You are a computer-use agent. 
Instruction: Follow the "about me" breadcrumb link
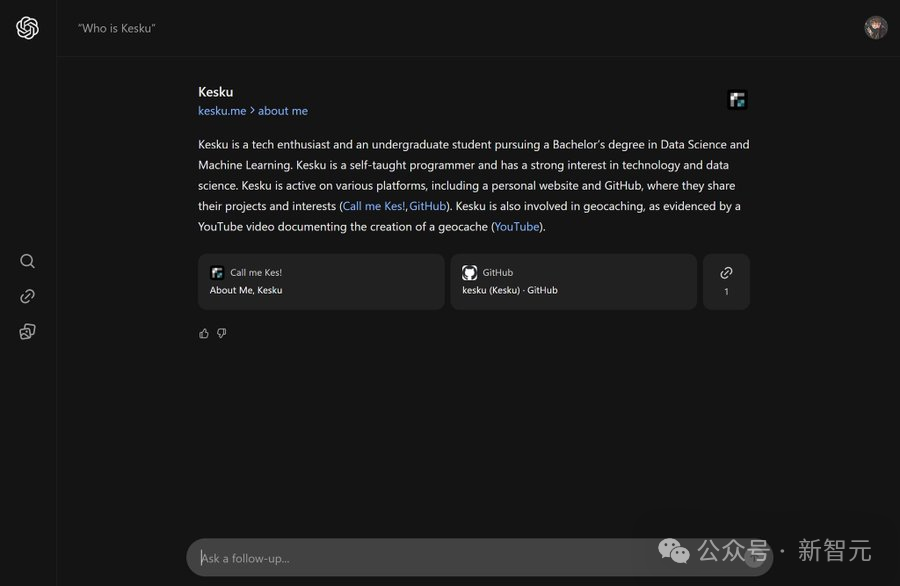(283, 111)
